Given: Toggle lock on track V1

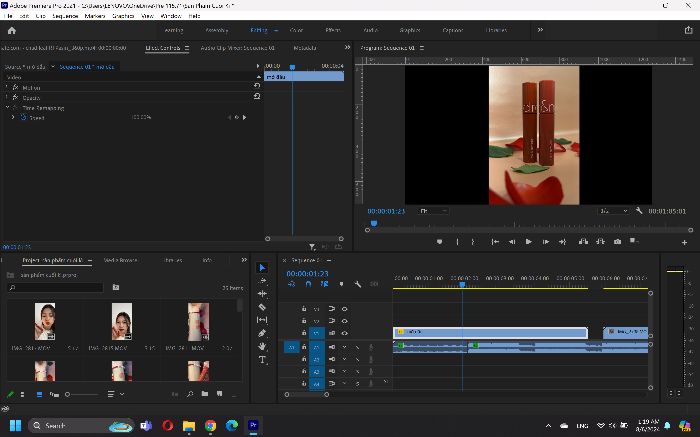Looking at the screenshot, I should tap(304, 333).
